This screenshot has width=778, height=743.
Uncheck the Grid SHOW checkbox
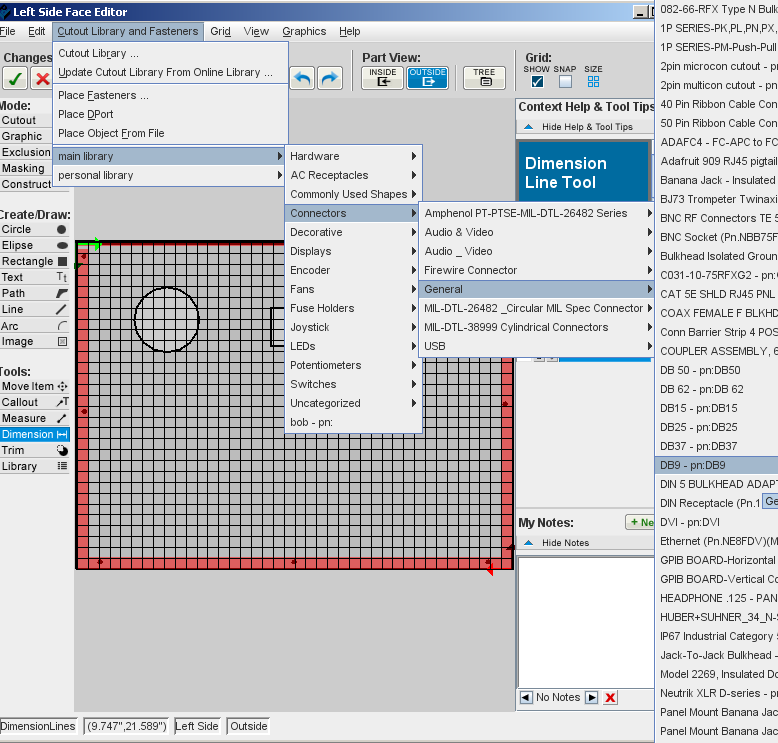point(537,82)
